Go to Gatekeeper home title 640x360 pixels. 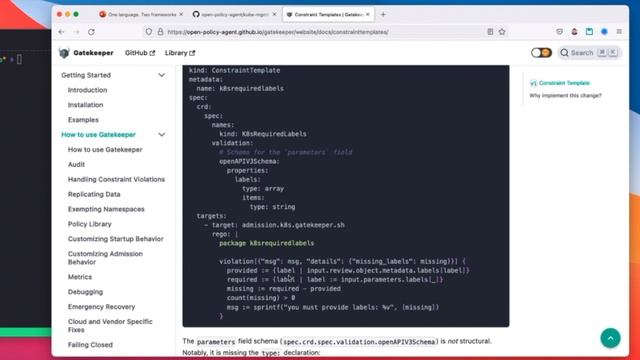tap(93, 53)
